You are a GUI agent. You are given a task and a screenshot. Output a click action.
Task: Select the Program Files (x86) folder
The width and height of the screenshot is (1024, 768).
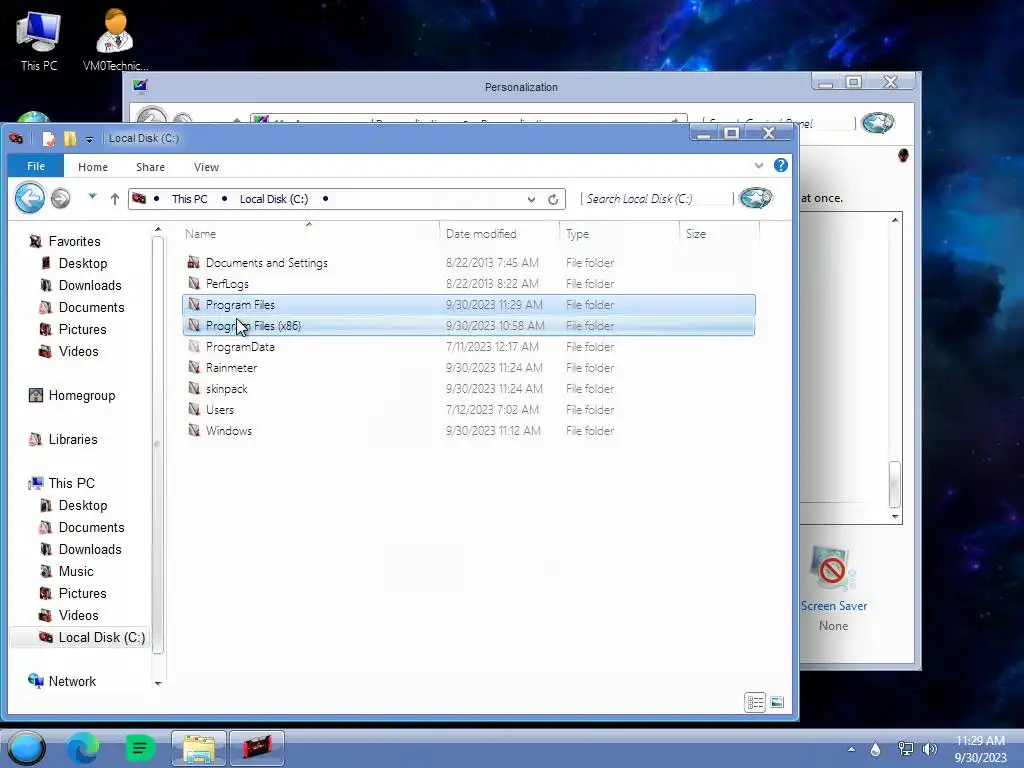(468, 325)
